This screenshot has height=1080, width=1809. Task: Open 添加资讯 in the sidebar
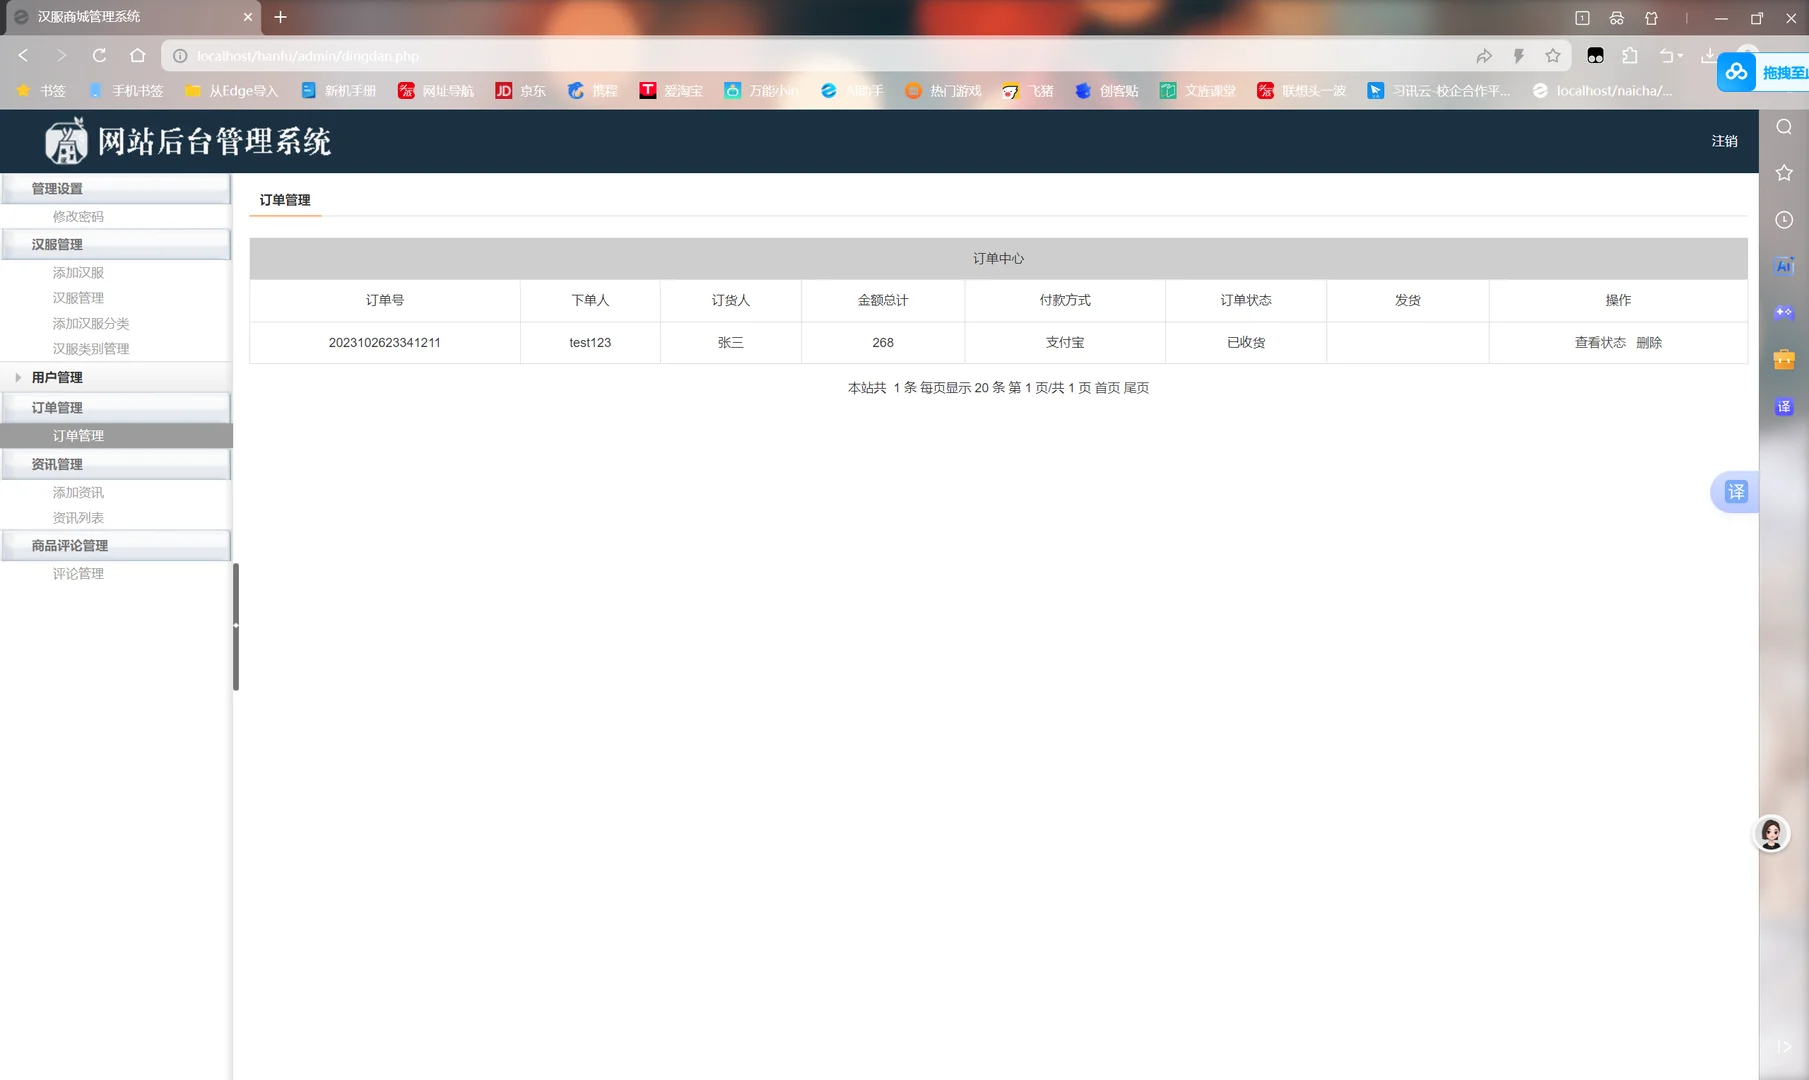78,492
